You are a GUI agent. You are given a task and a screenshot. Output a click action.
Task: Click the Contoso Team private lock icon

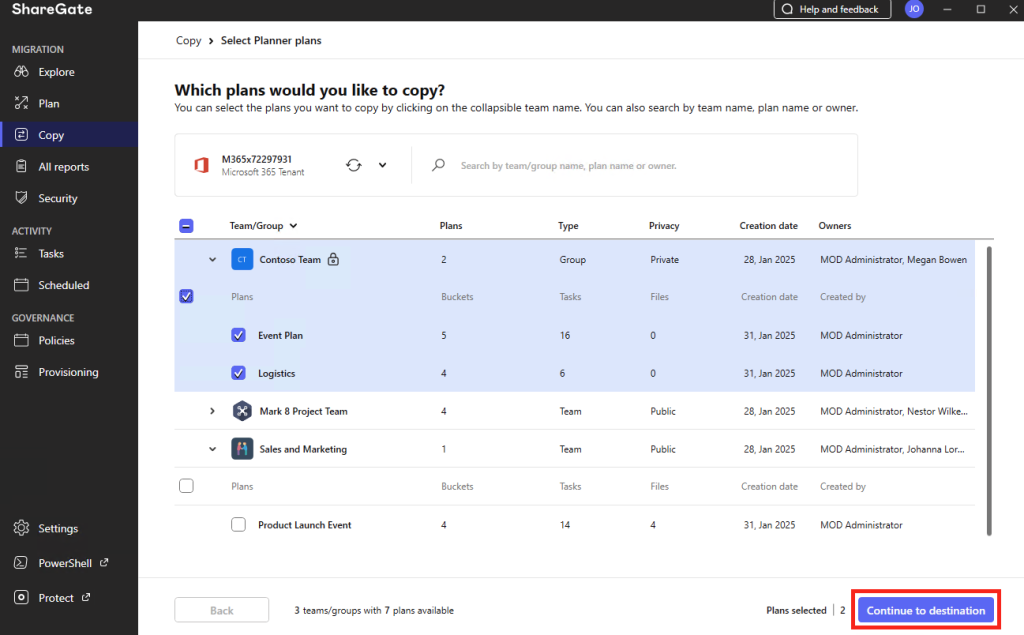tap(333, 259)
